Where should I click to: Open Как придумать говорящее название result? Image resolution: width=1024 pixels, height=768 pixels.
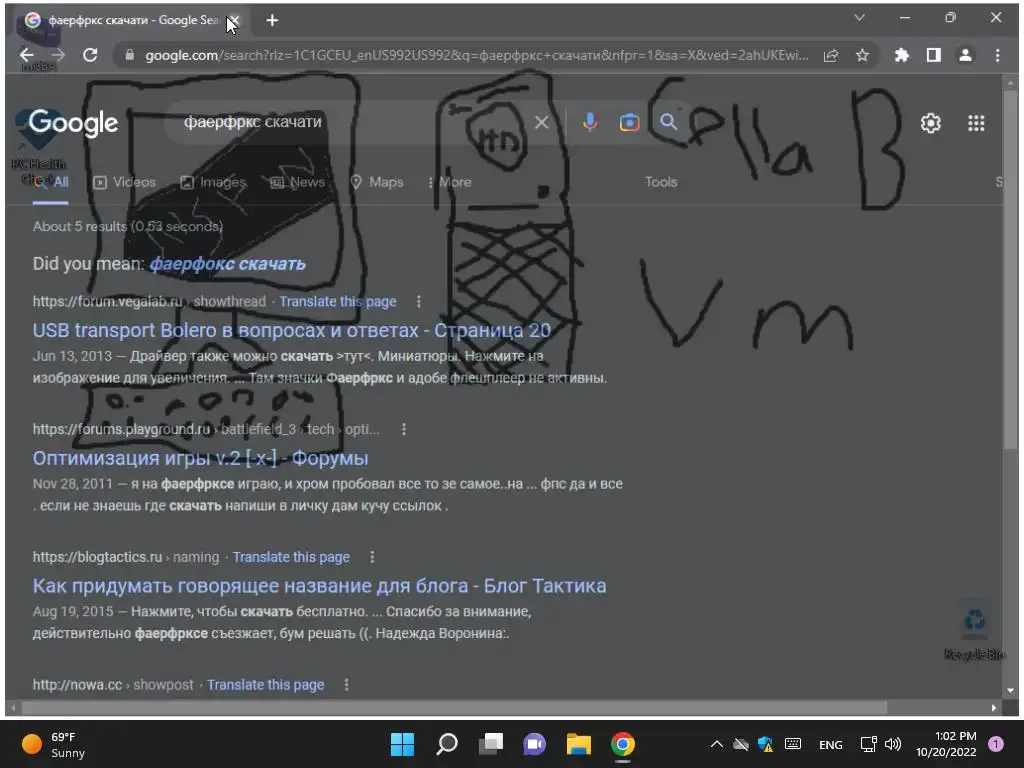(x=319, y=586)
